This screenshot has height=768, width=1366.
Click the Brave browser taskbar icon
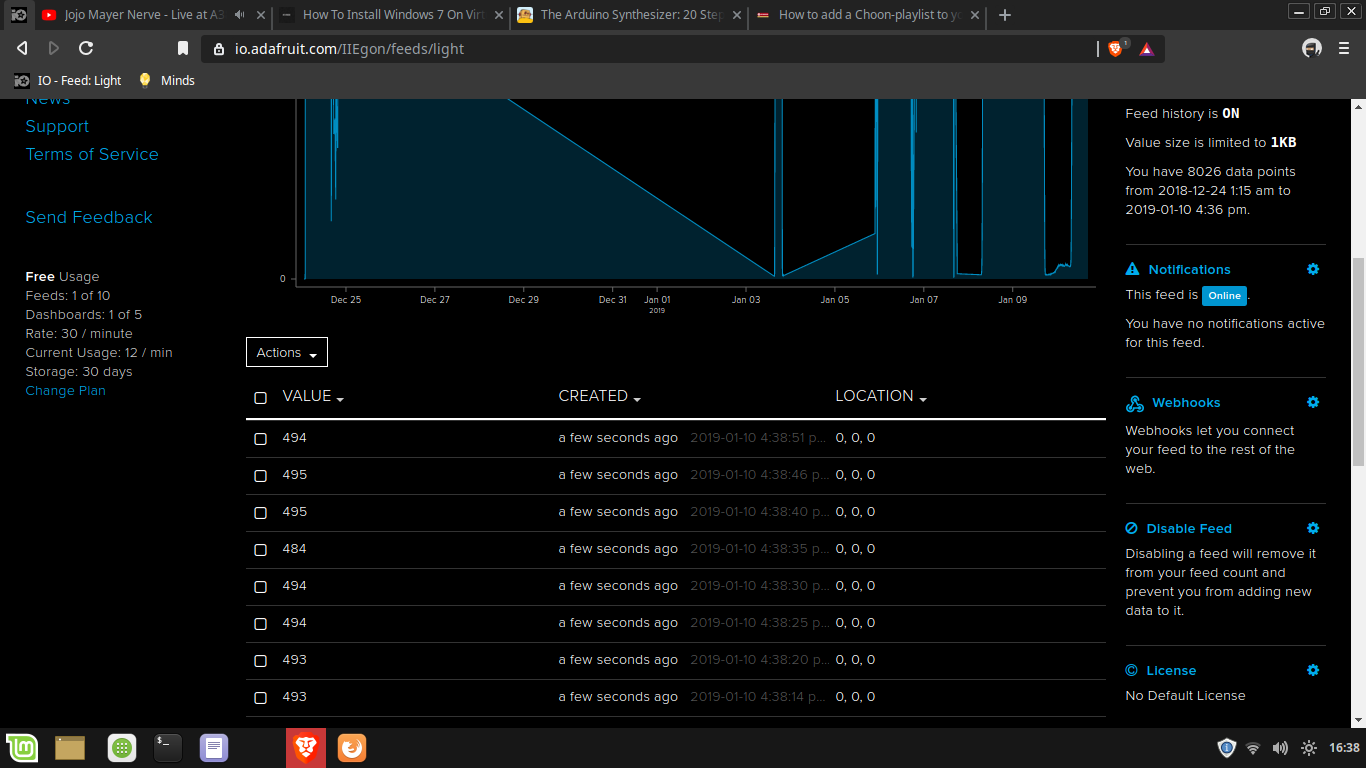tap(306, 747)
